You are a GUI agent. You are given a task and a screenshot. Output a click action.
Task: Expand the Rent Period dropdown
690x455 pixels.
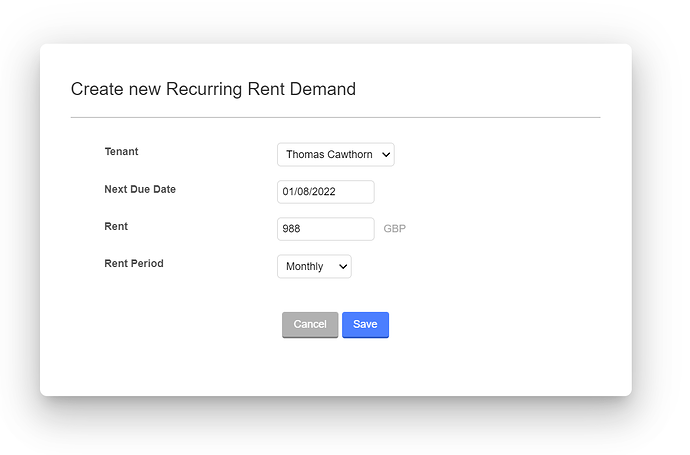(x=314, y=267)
